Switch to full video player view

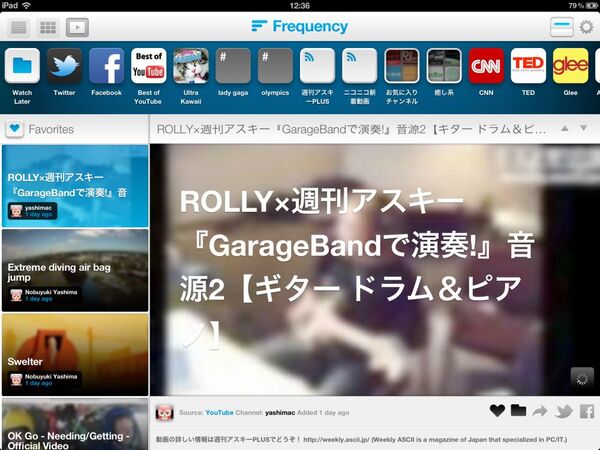click(x=77, y=27)
